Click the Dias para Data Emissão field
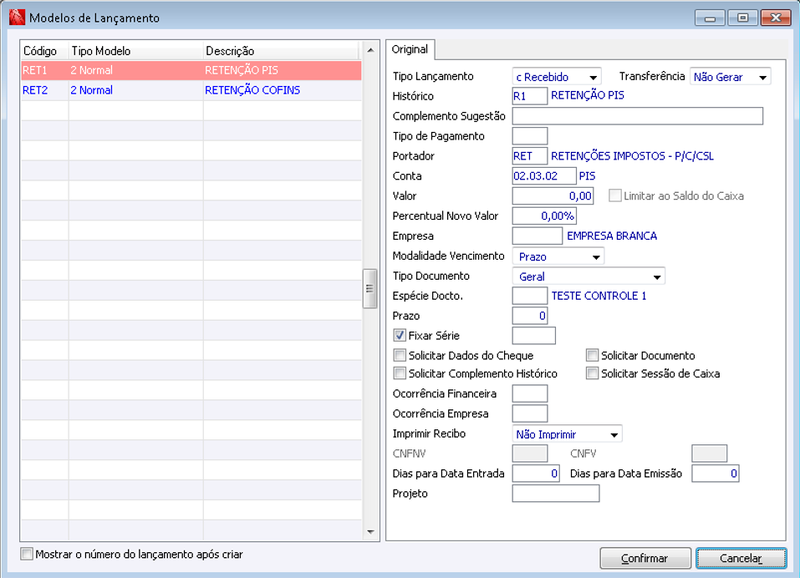Screen dimensions: 800x578 [x=715, y=473]
